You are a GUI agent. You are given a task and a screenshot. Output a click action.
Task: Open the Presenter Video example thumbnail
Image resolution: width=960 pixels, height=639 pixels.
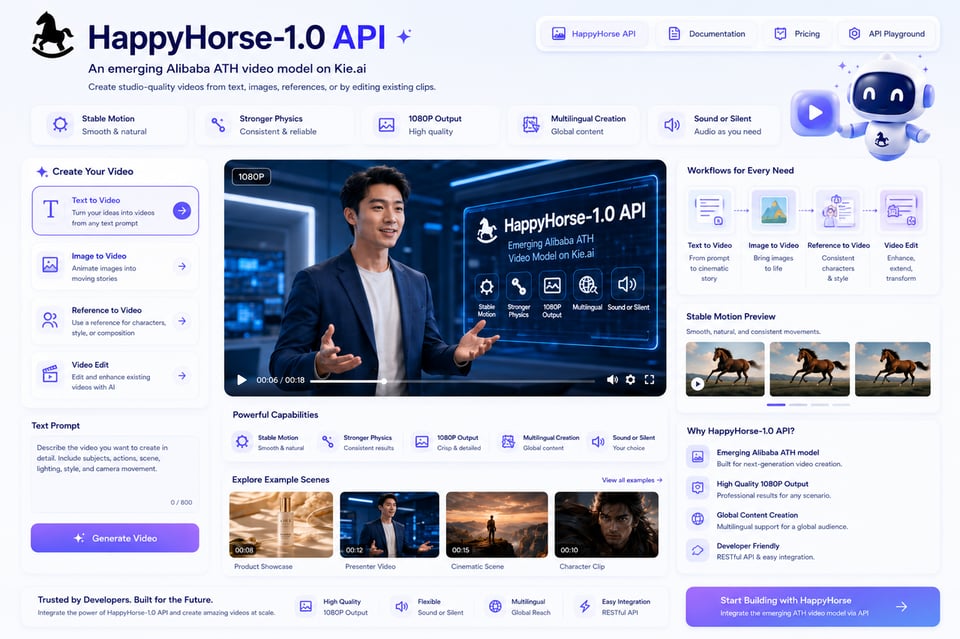[389, 525]
